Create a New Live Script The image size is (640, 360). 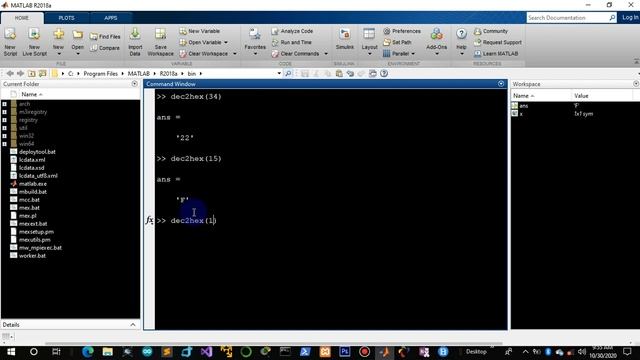point(34,42)
